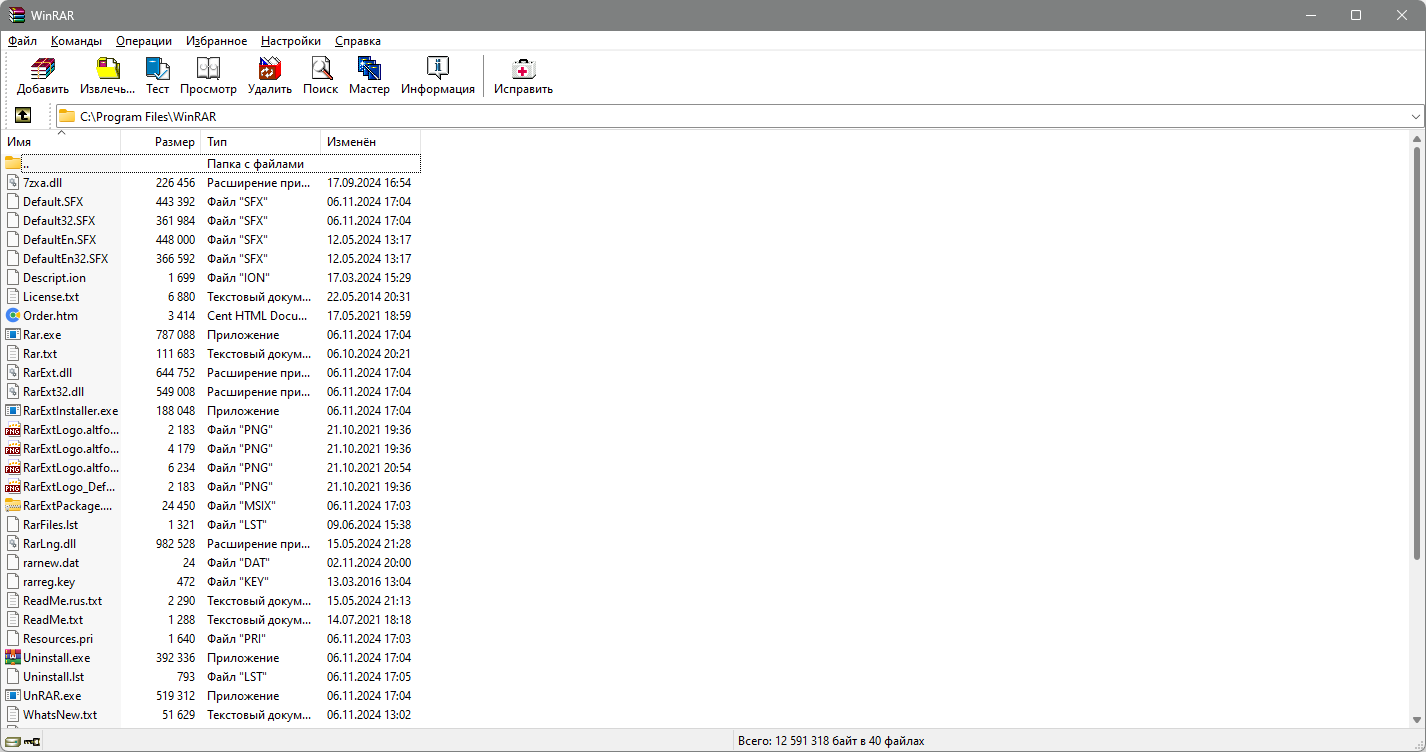The width and height of the screenshot is (1426, 752).
Task: Select the ReadMe.rus.txt file name
Action: point(62,601)
